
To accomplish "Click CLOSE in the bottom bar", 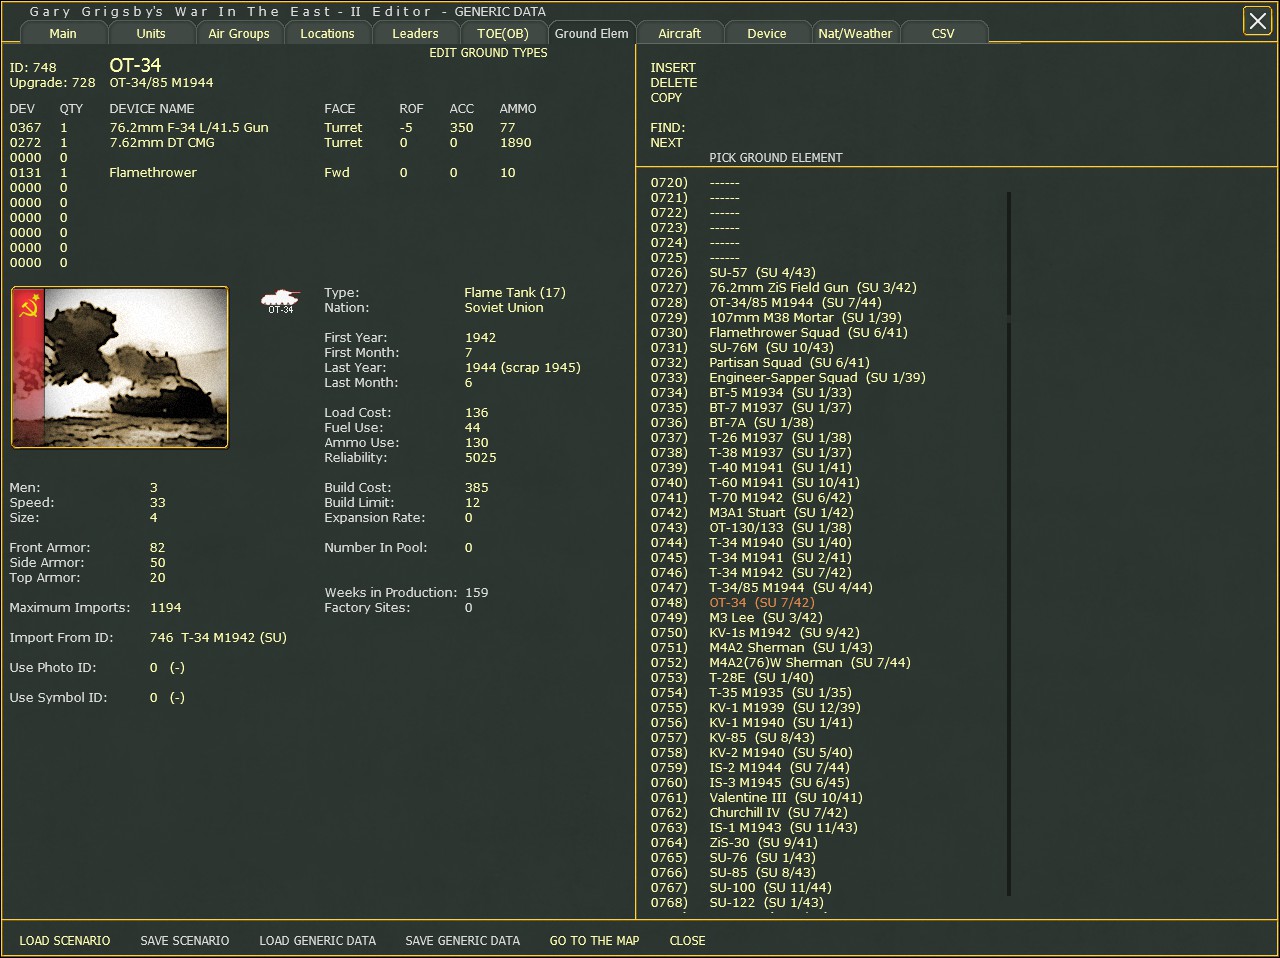I will click(x=688, y=941).
